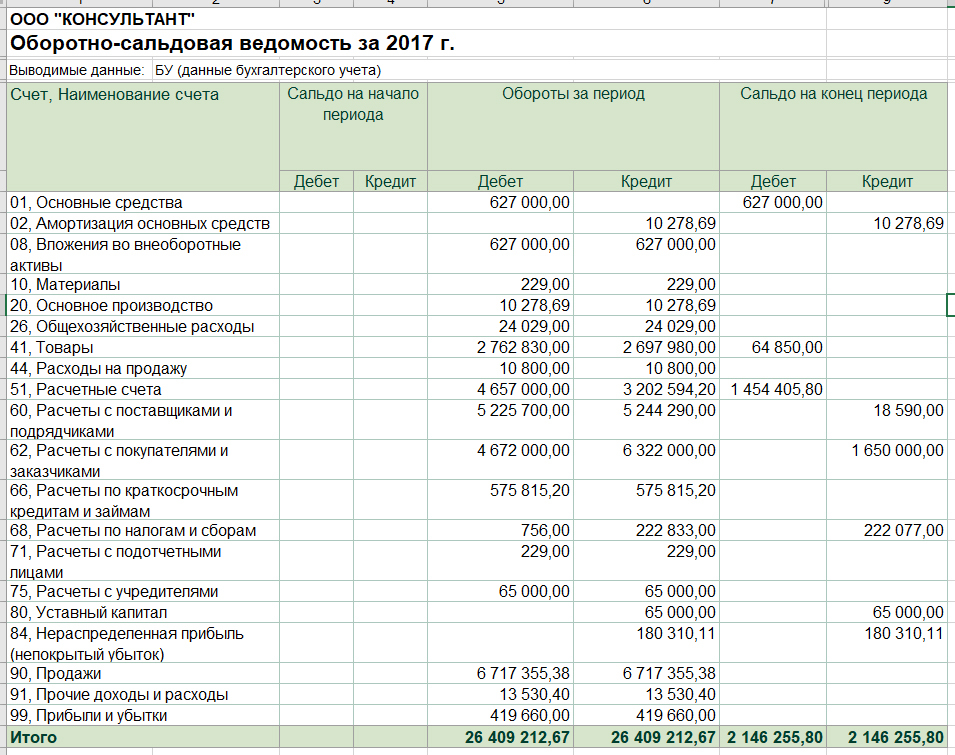
Task: Click the closing debit 627 000,00 for account 01
Action: [x=783, y=202]
